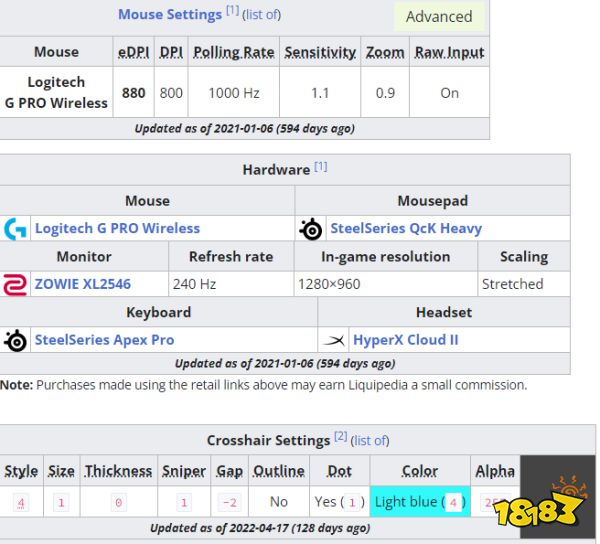Open the 'list of' link beside Crosshair Settings
600x544 pixels.
[x=370, y=441]
